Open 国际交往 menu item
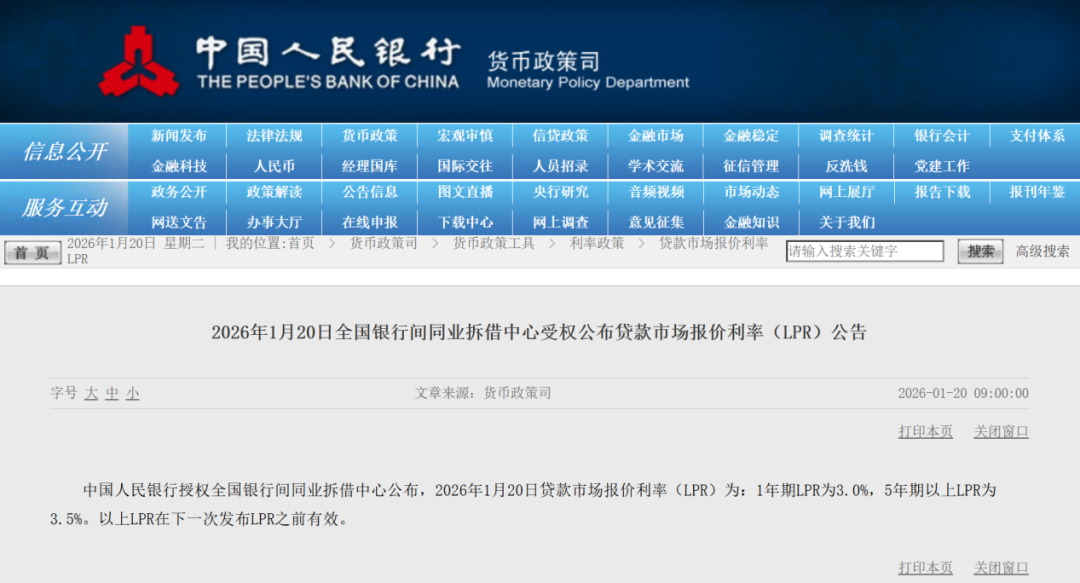The width and height of the screenshot is (1080, 583). 465,166
